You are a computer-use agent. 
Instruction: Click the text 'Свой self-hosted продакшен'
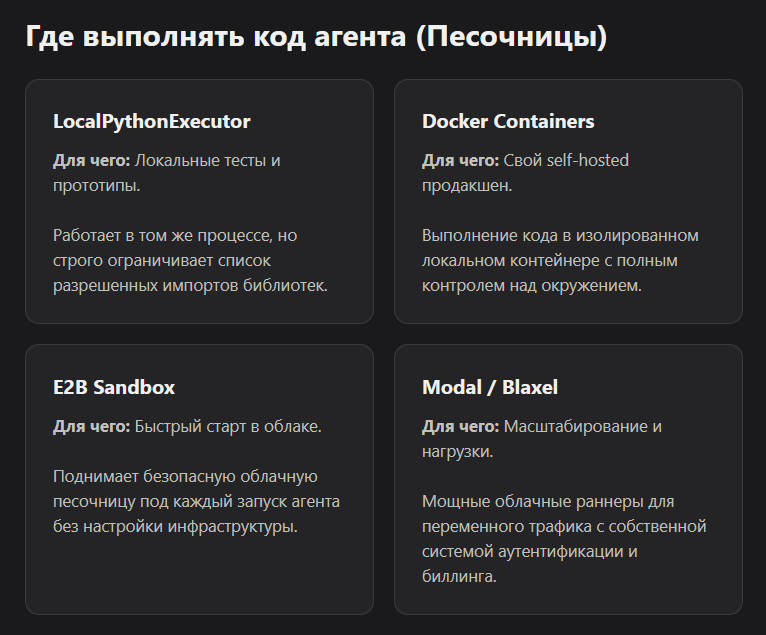click(x=525, y=173)
